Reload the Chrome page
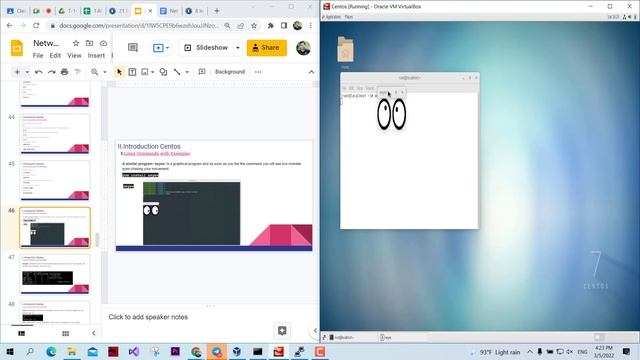The height and width of the screenshot is (360, 640). 36,25
